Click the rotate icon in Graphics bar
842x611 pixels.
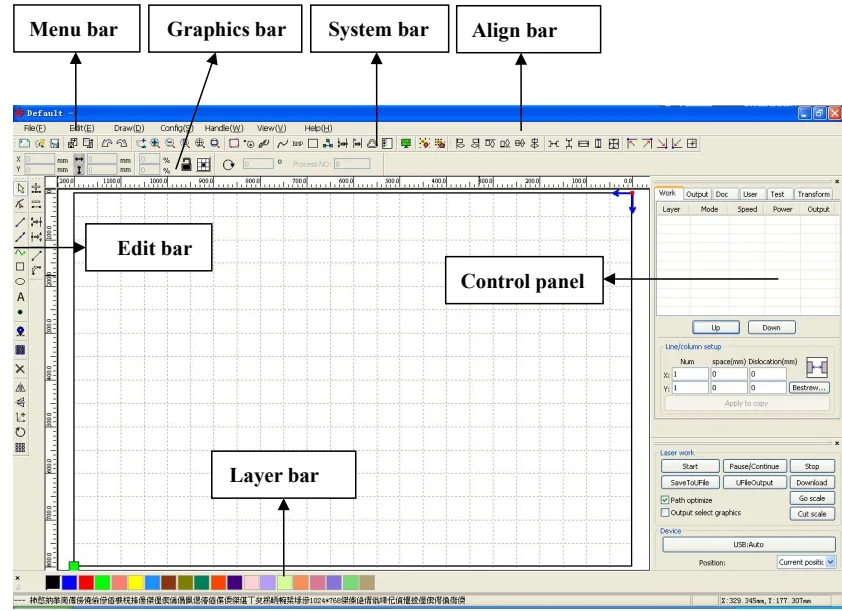(228, 164)
